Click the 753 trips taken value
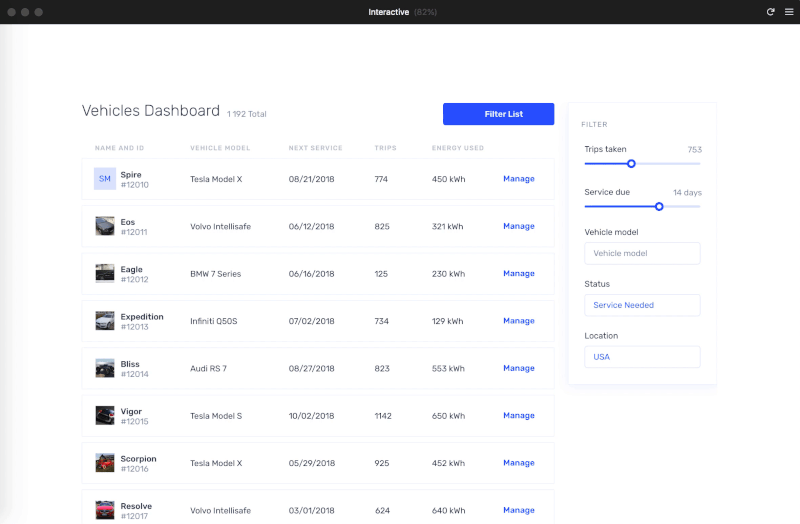The image size is (800, 524). 694,149
